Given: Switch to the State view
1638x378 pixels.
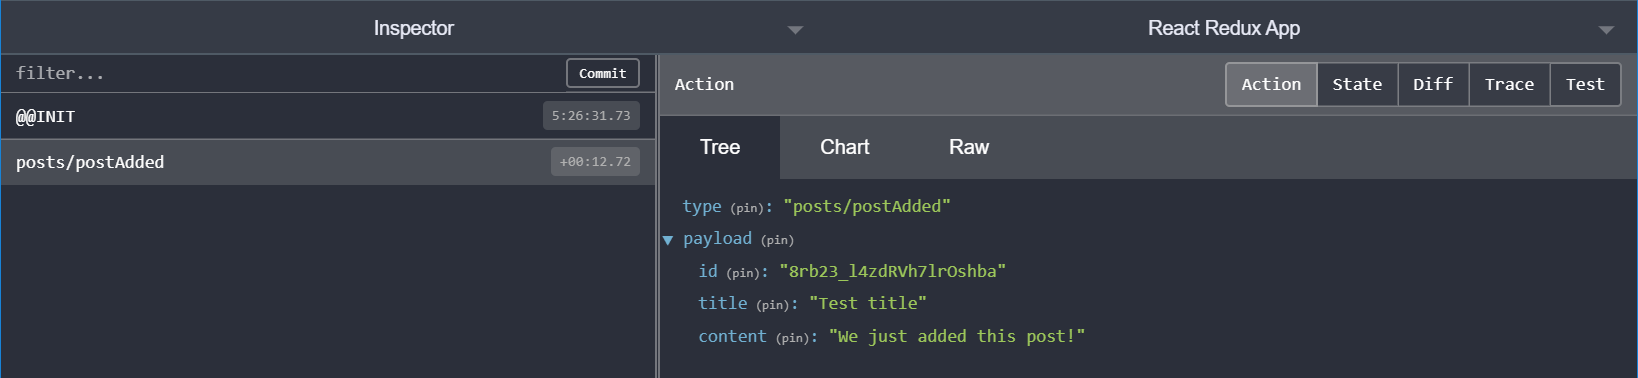Looking at the screenshot, I should [x=1357, y=85].
